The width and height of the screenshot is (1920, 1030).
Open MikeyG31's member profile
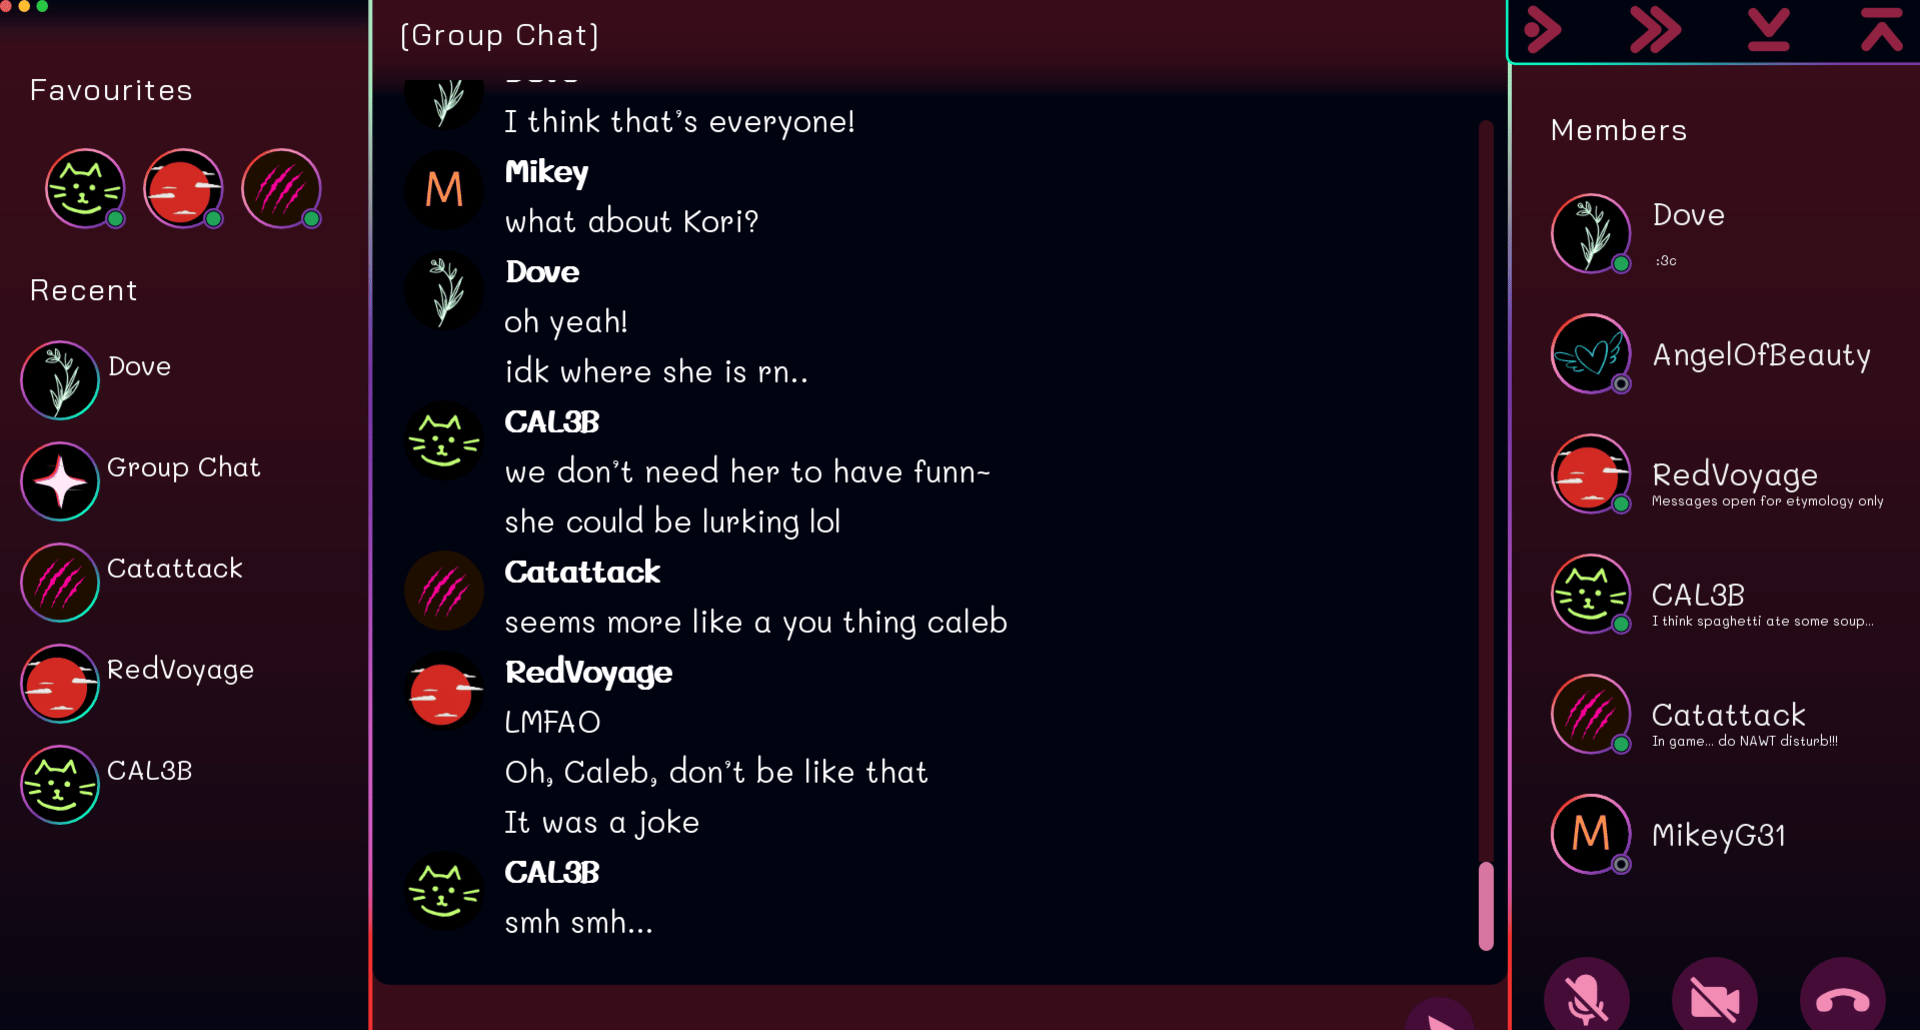pos(1717,835)
